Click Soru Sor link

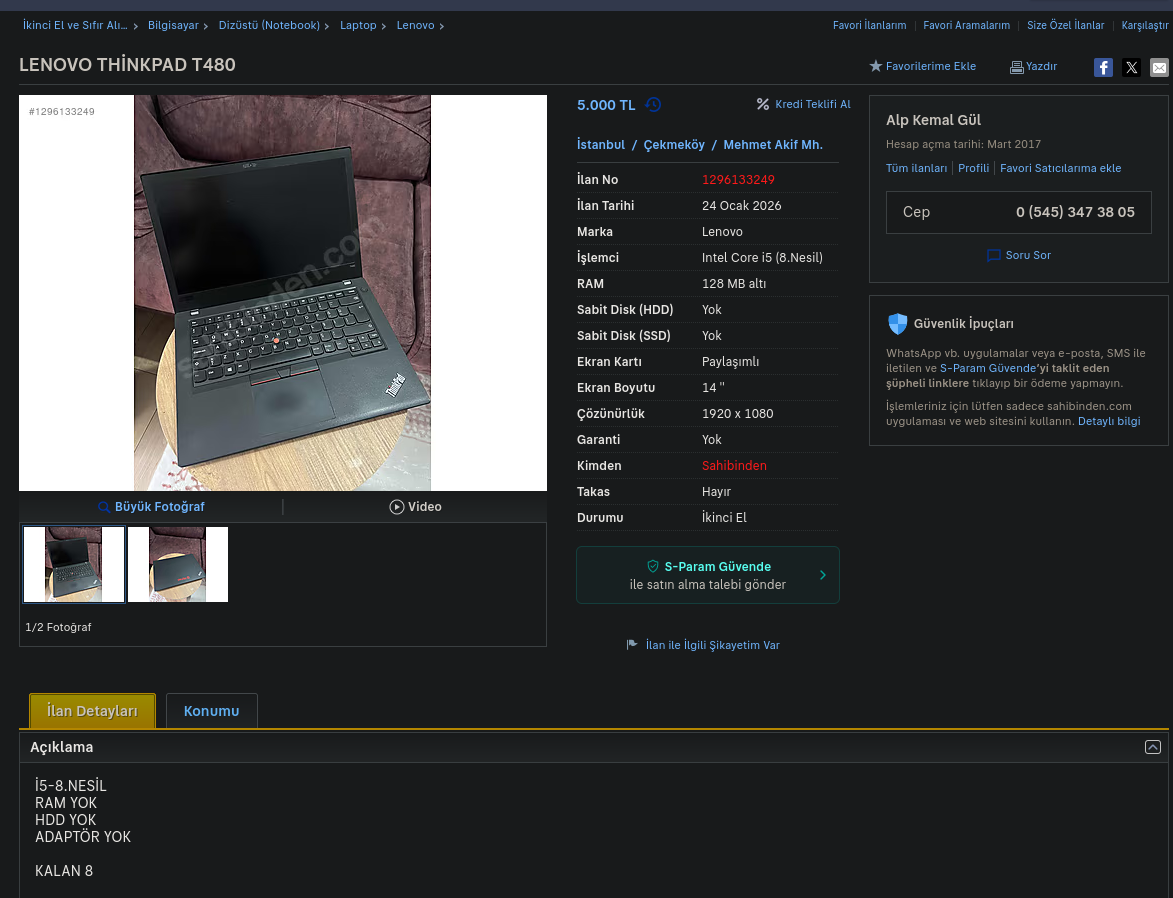click(x=1028, y=255)
